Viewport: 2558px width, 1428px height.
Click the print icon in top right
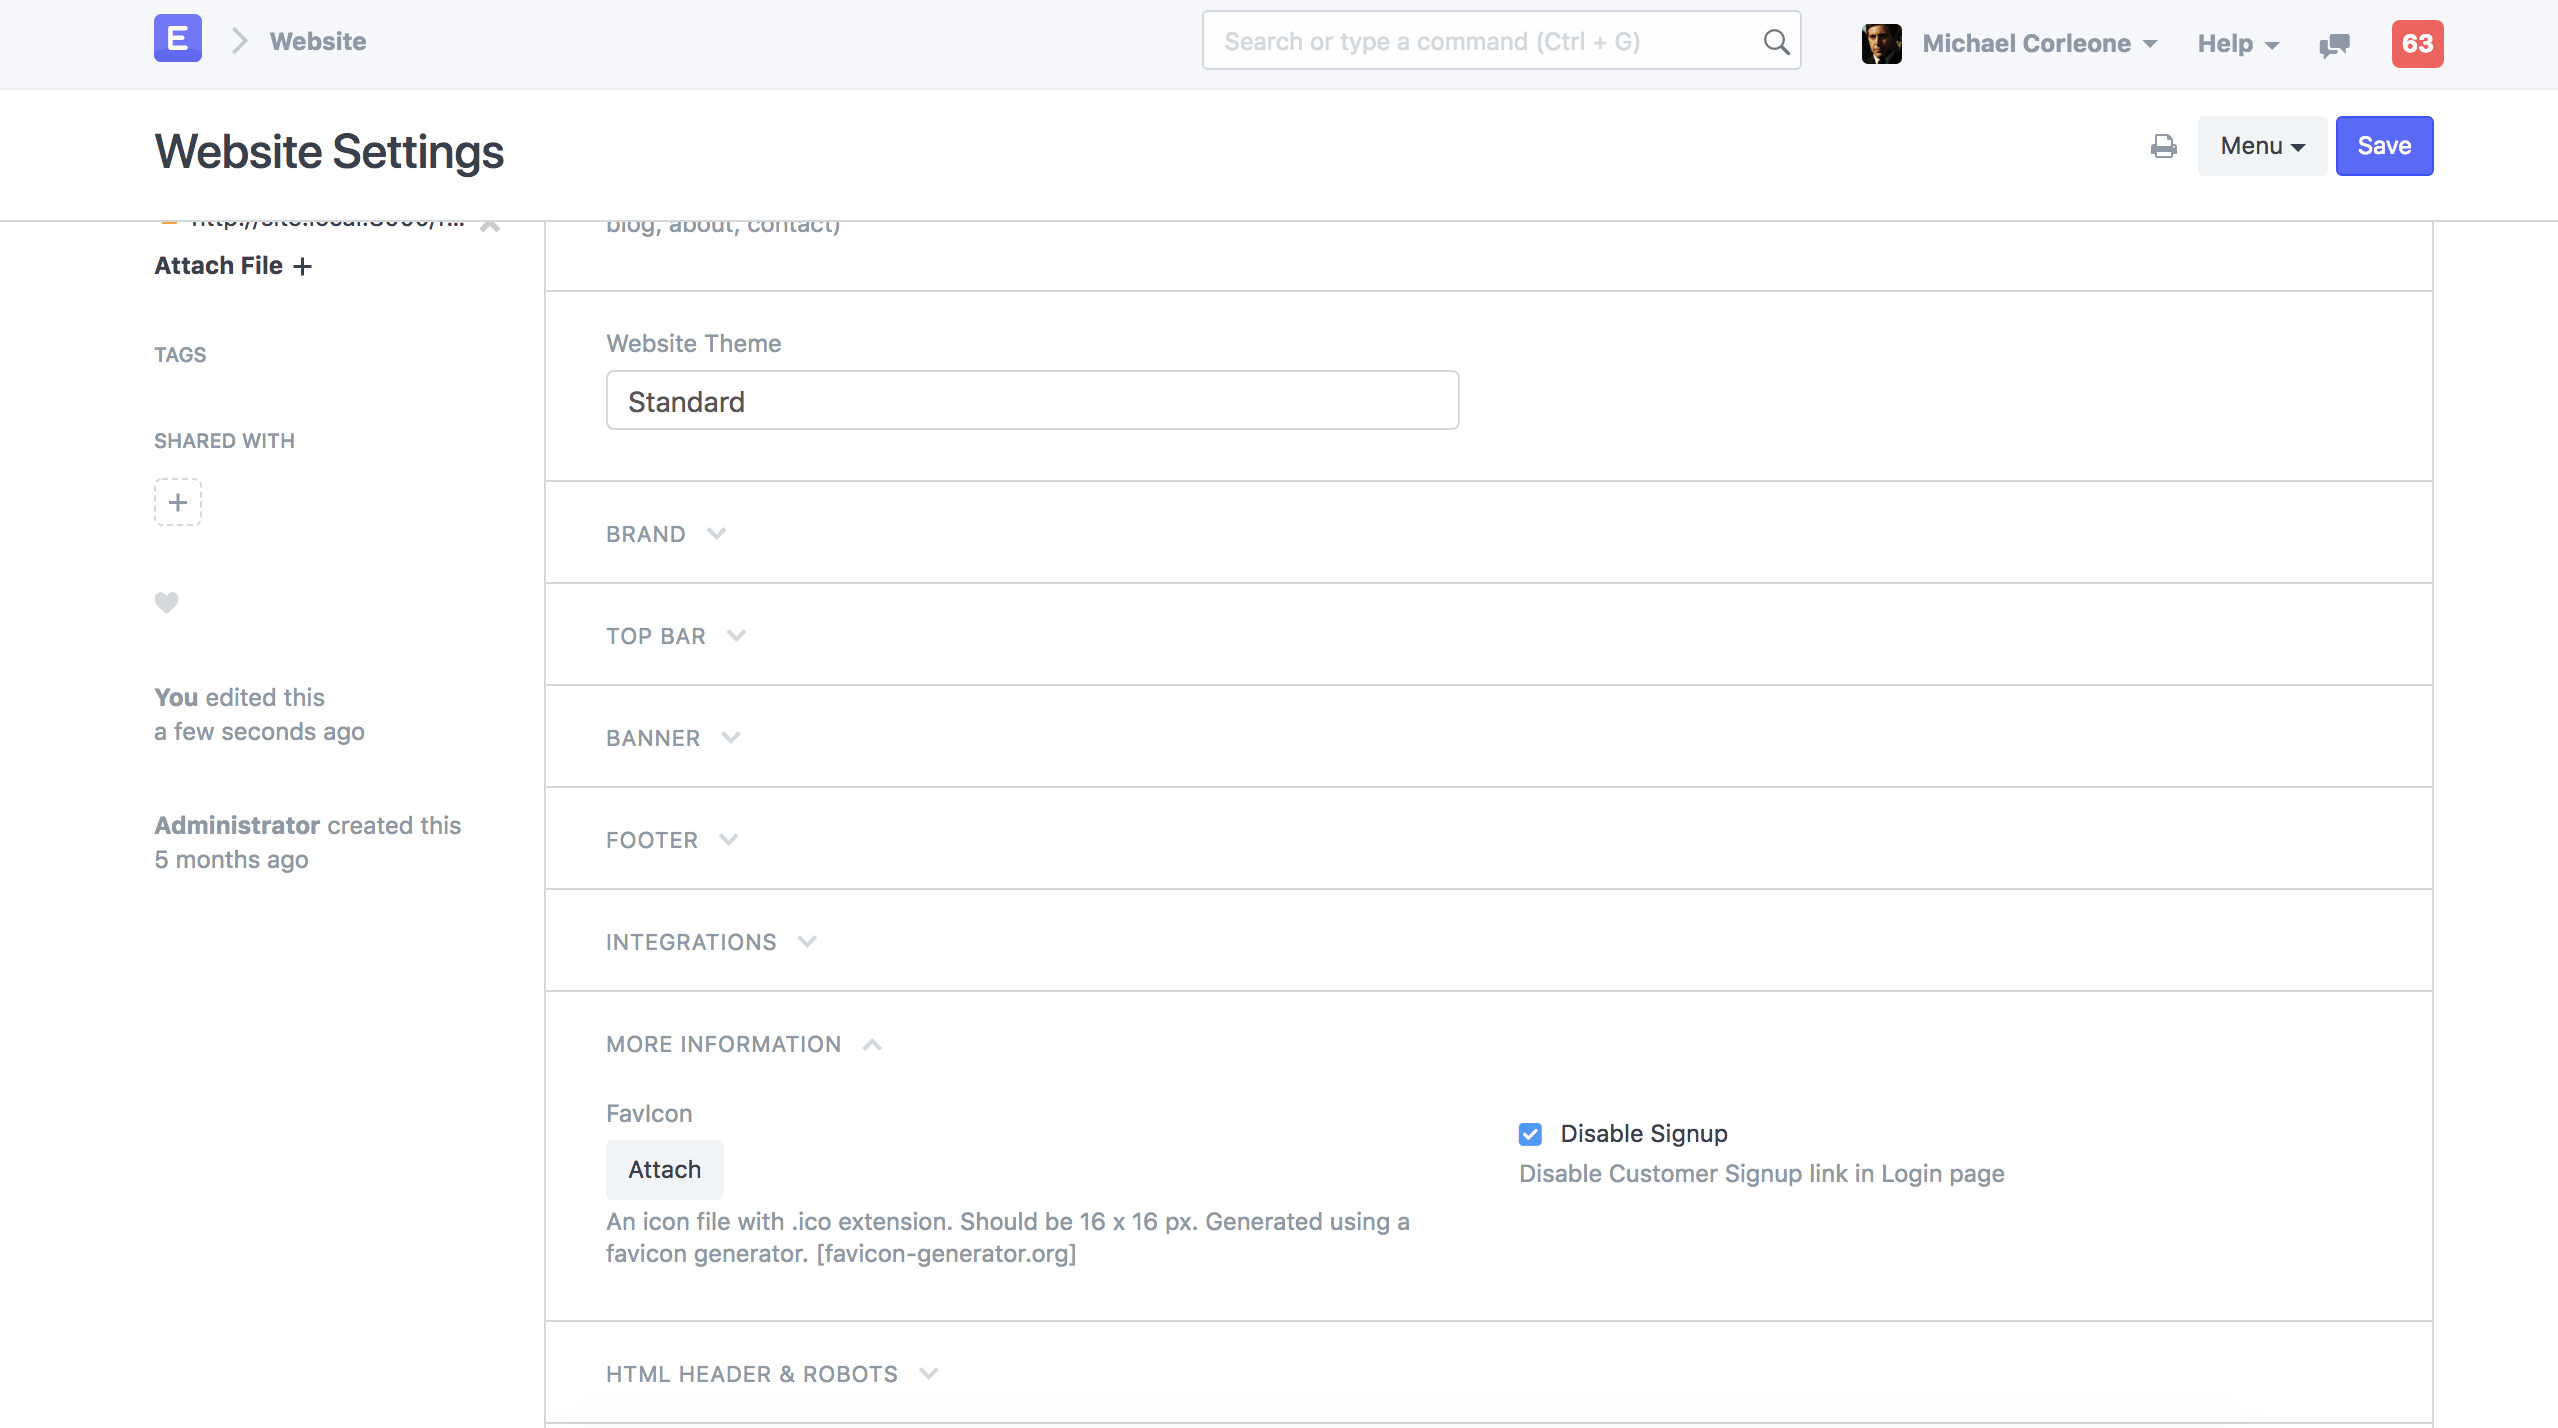[x=2164, y=144]
